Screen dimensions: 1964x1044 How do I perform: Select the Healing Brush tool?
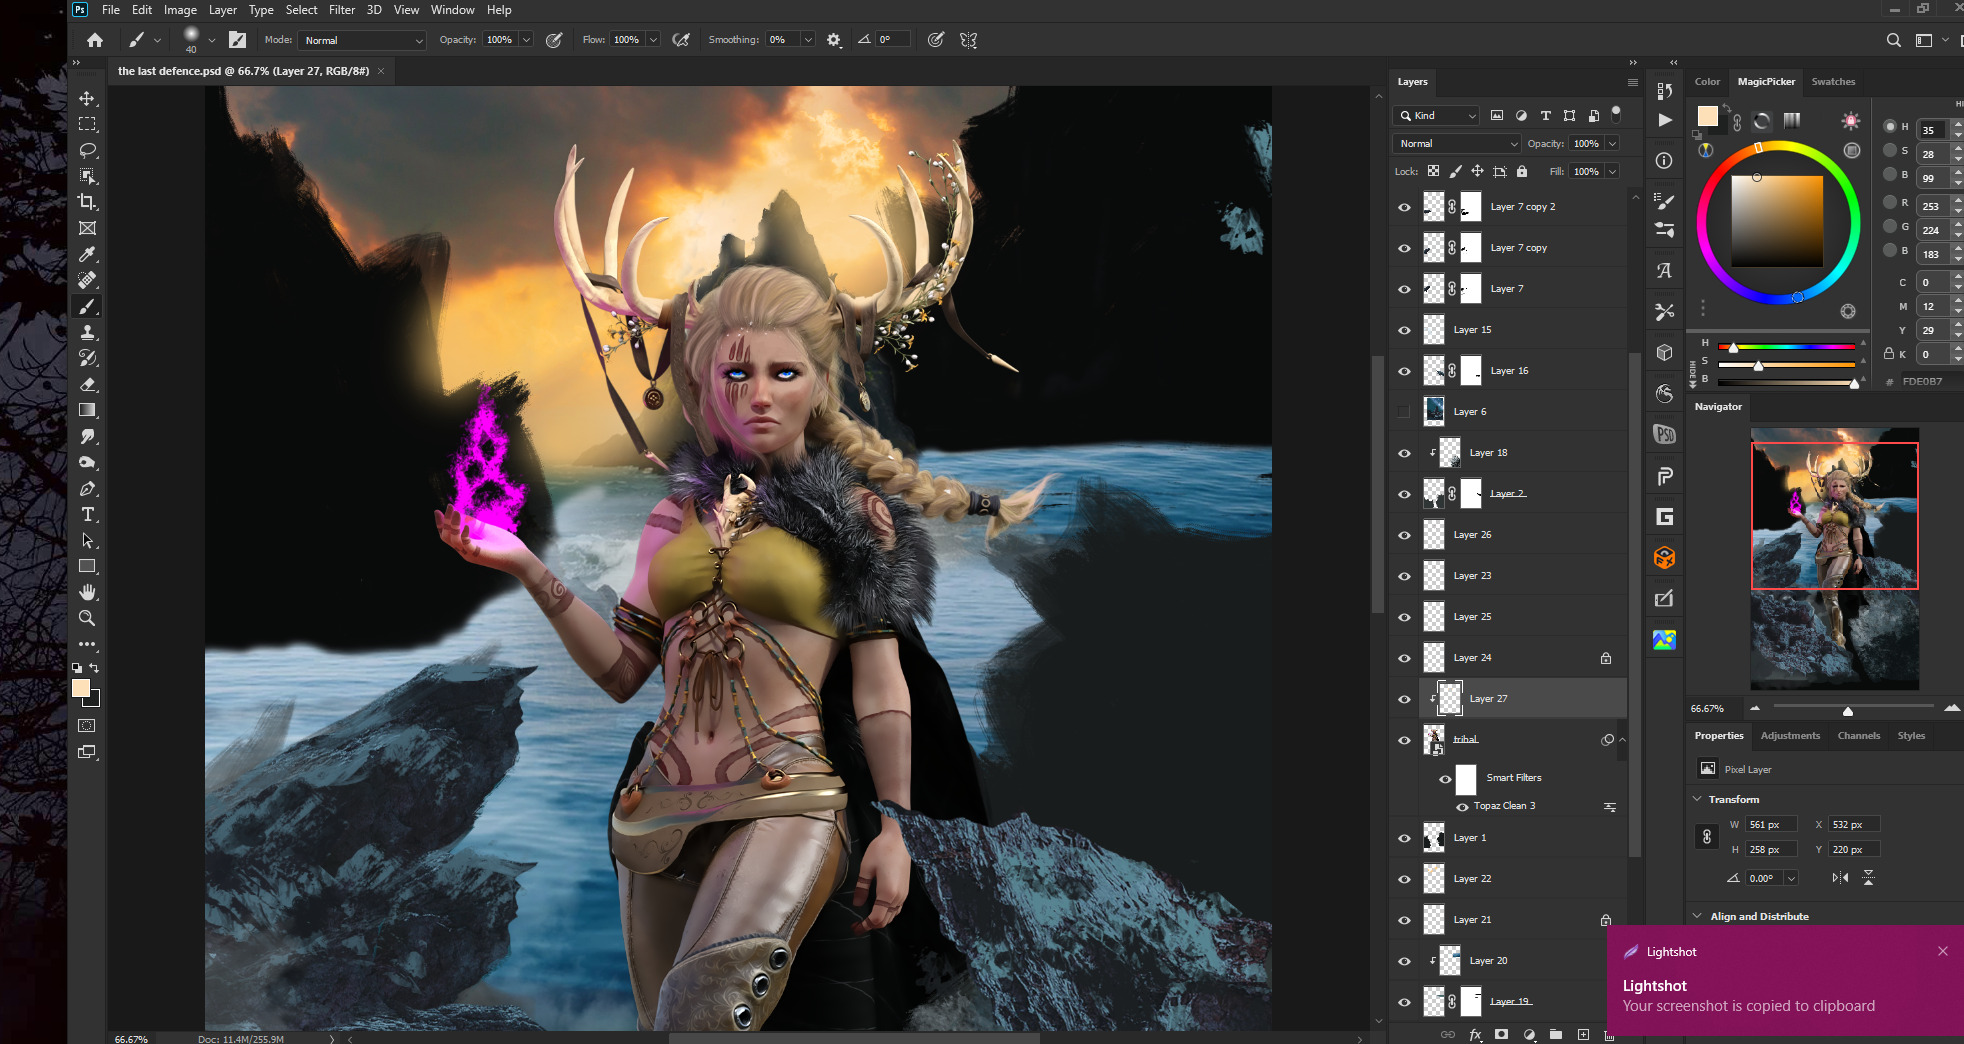[x=87, y=280]
